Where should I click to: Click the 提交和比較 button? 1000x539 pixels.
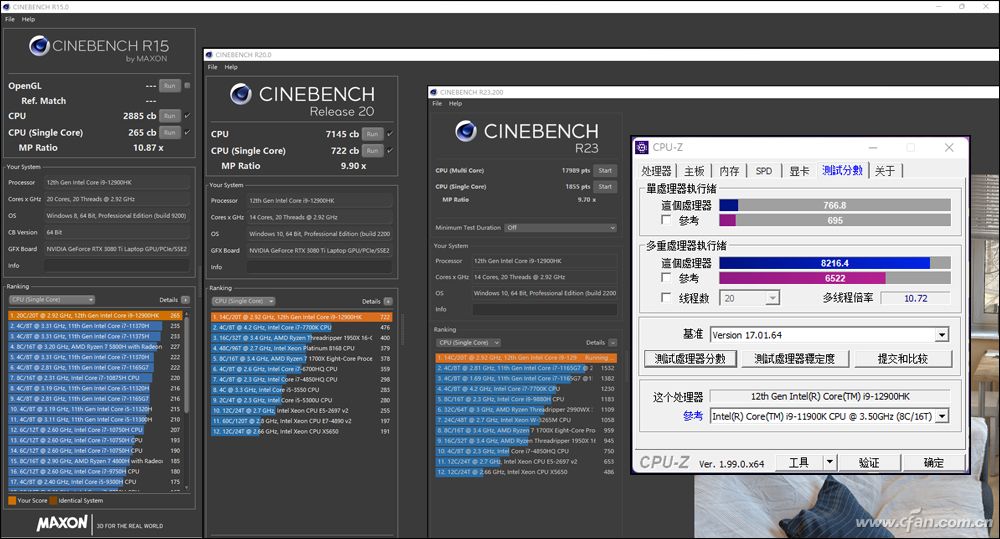click(x=902, y=358)
